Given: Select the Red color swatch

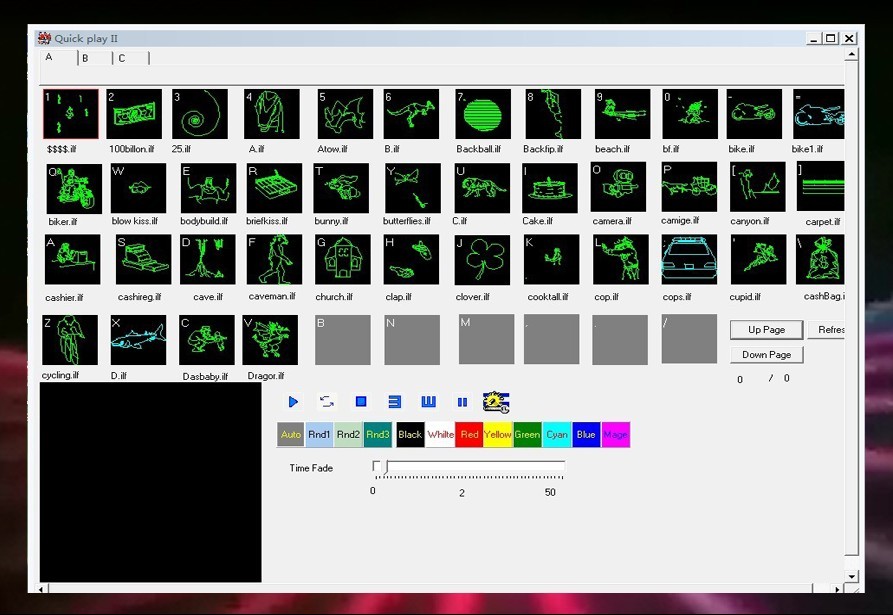Looking at the screenshot, I should [469, 435].
